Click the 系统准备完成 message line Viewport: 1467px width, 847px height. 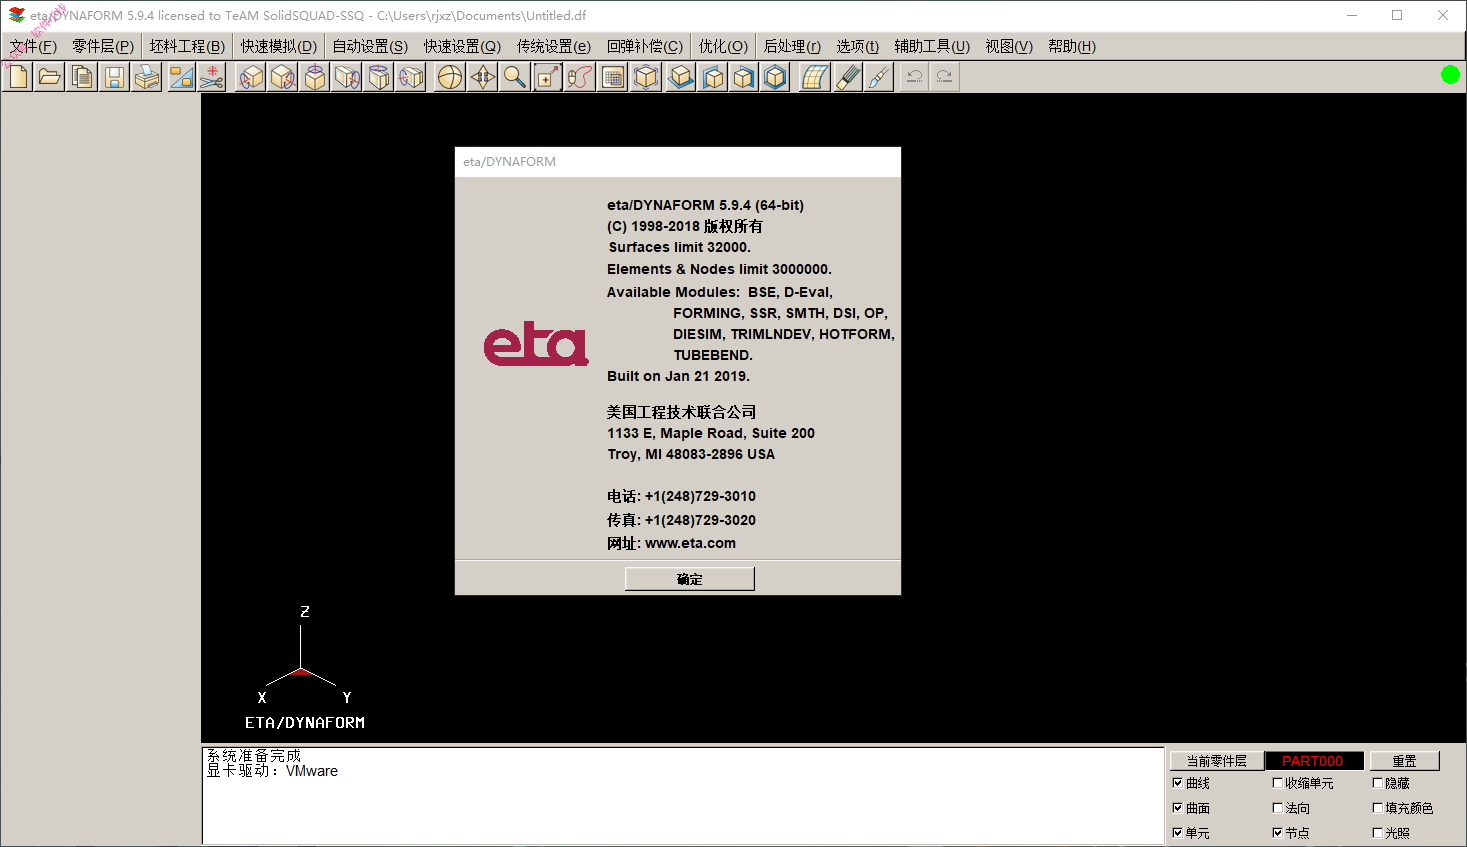tap(253, 756)
